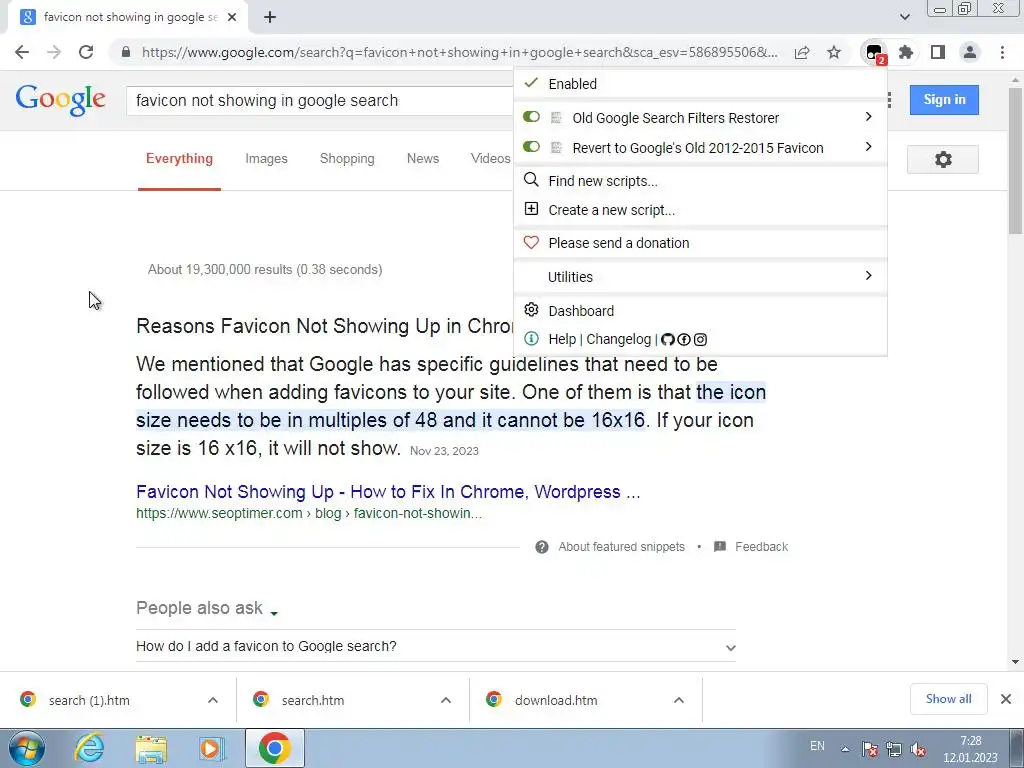Viewport: 1024px width, 768px height.
Task: Click into the Google search box
Action: click(x=320, y=101)
